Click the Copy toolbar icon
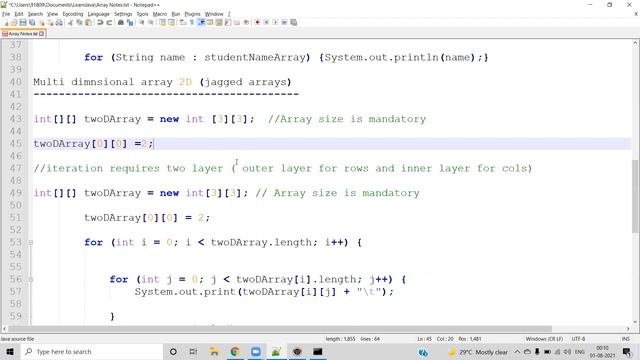Viewport: 640px width, 360px height. 79,22
